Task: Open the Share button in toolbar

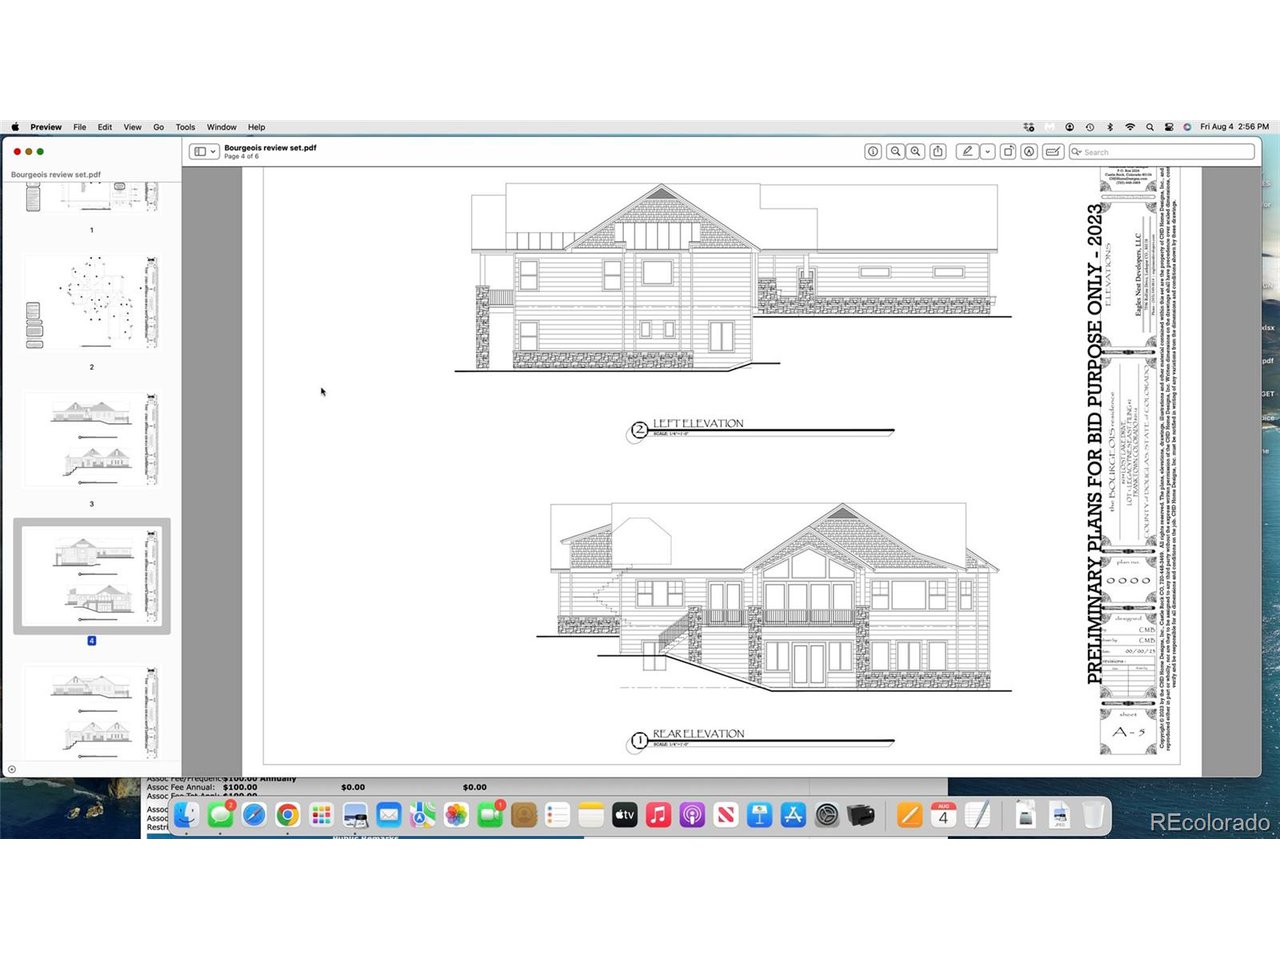Action: click(x=938, y=152)
